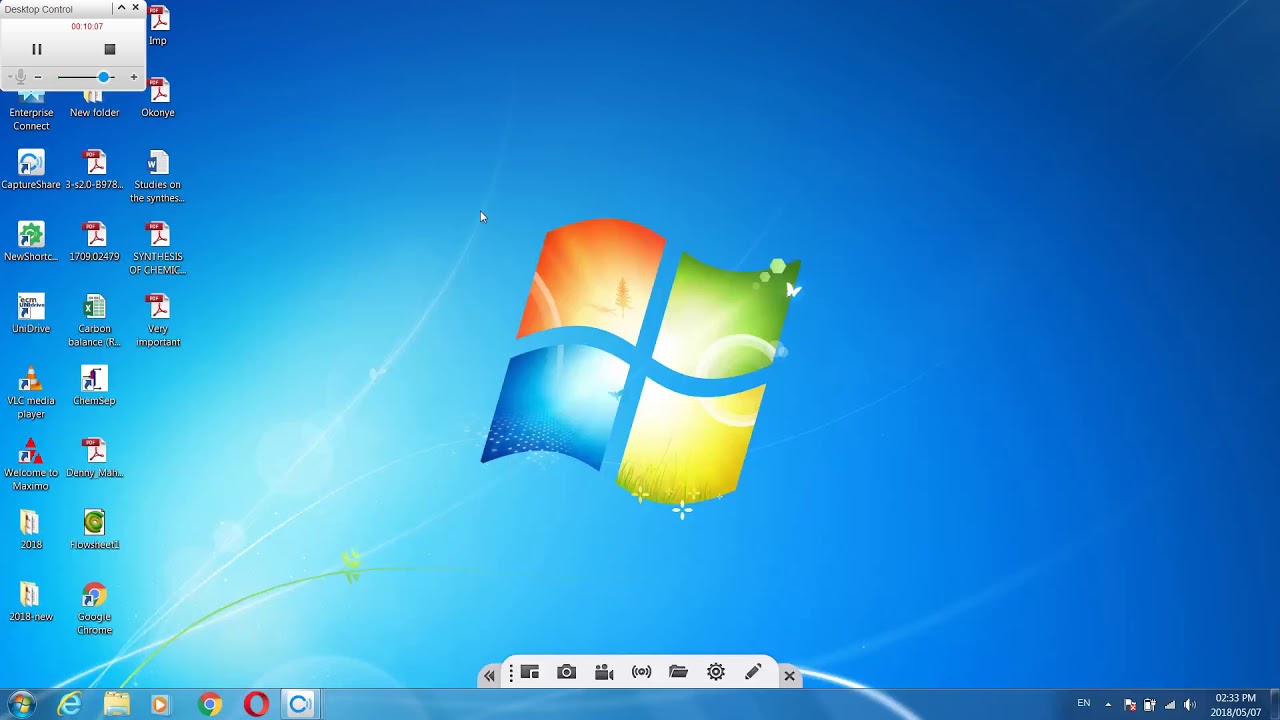Open the clock showing 02:33 PM
Image resolution: width=1280 pixels, height=720 pixels.
1235,705
